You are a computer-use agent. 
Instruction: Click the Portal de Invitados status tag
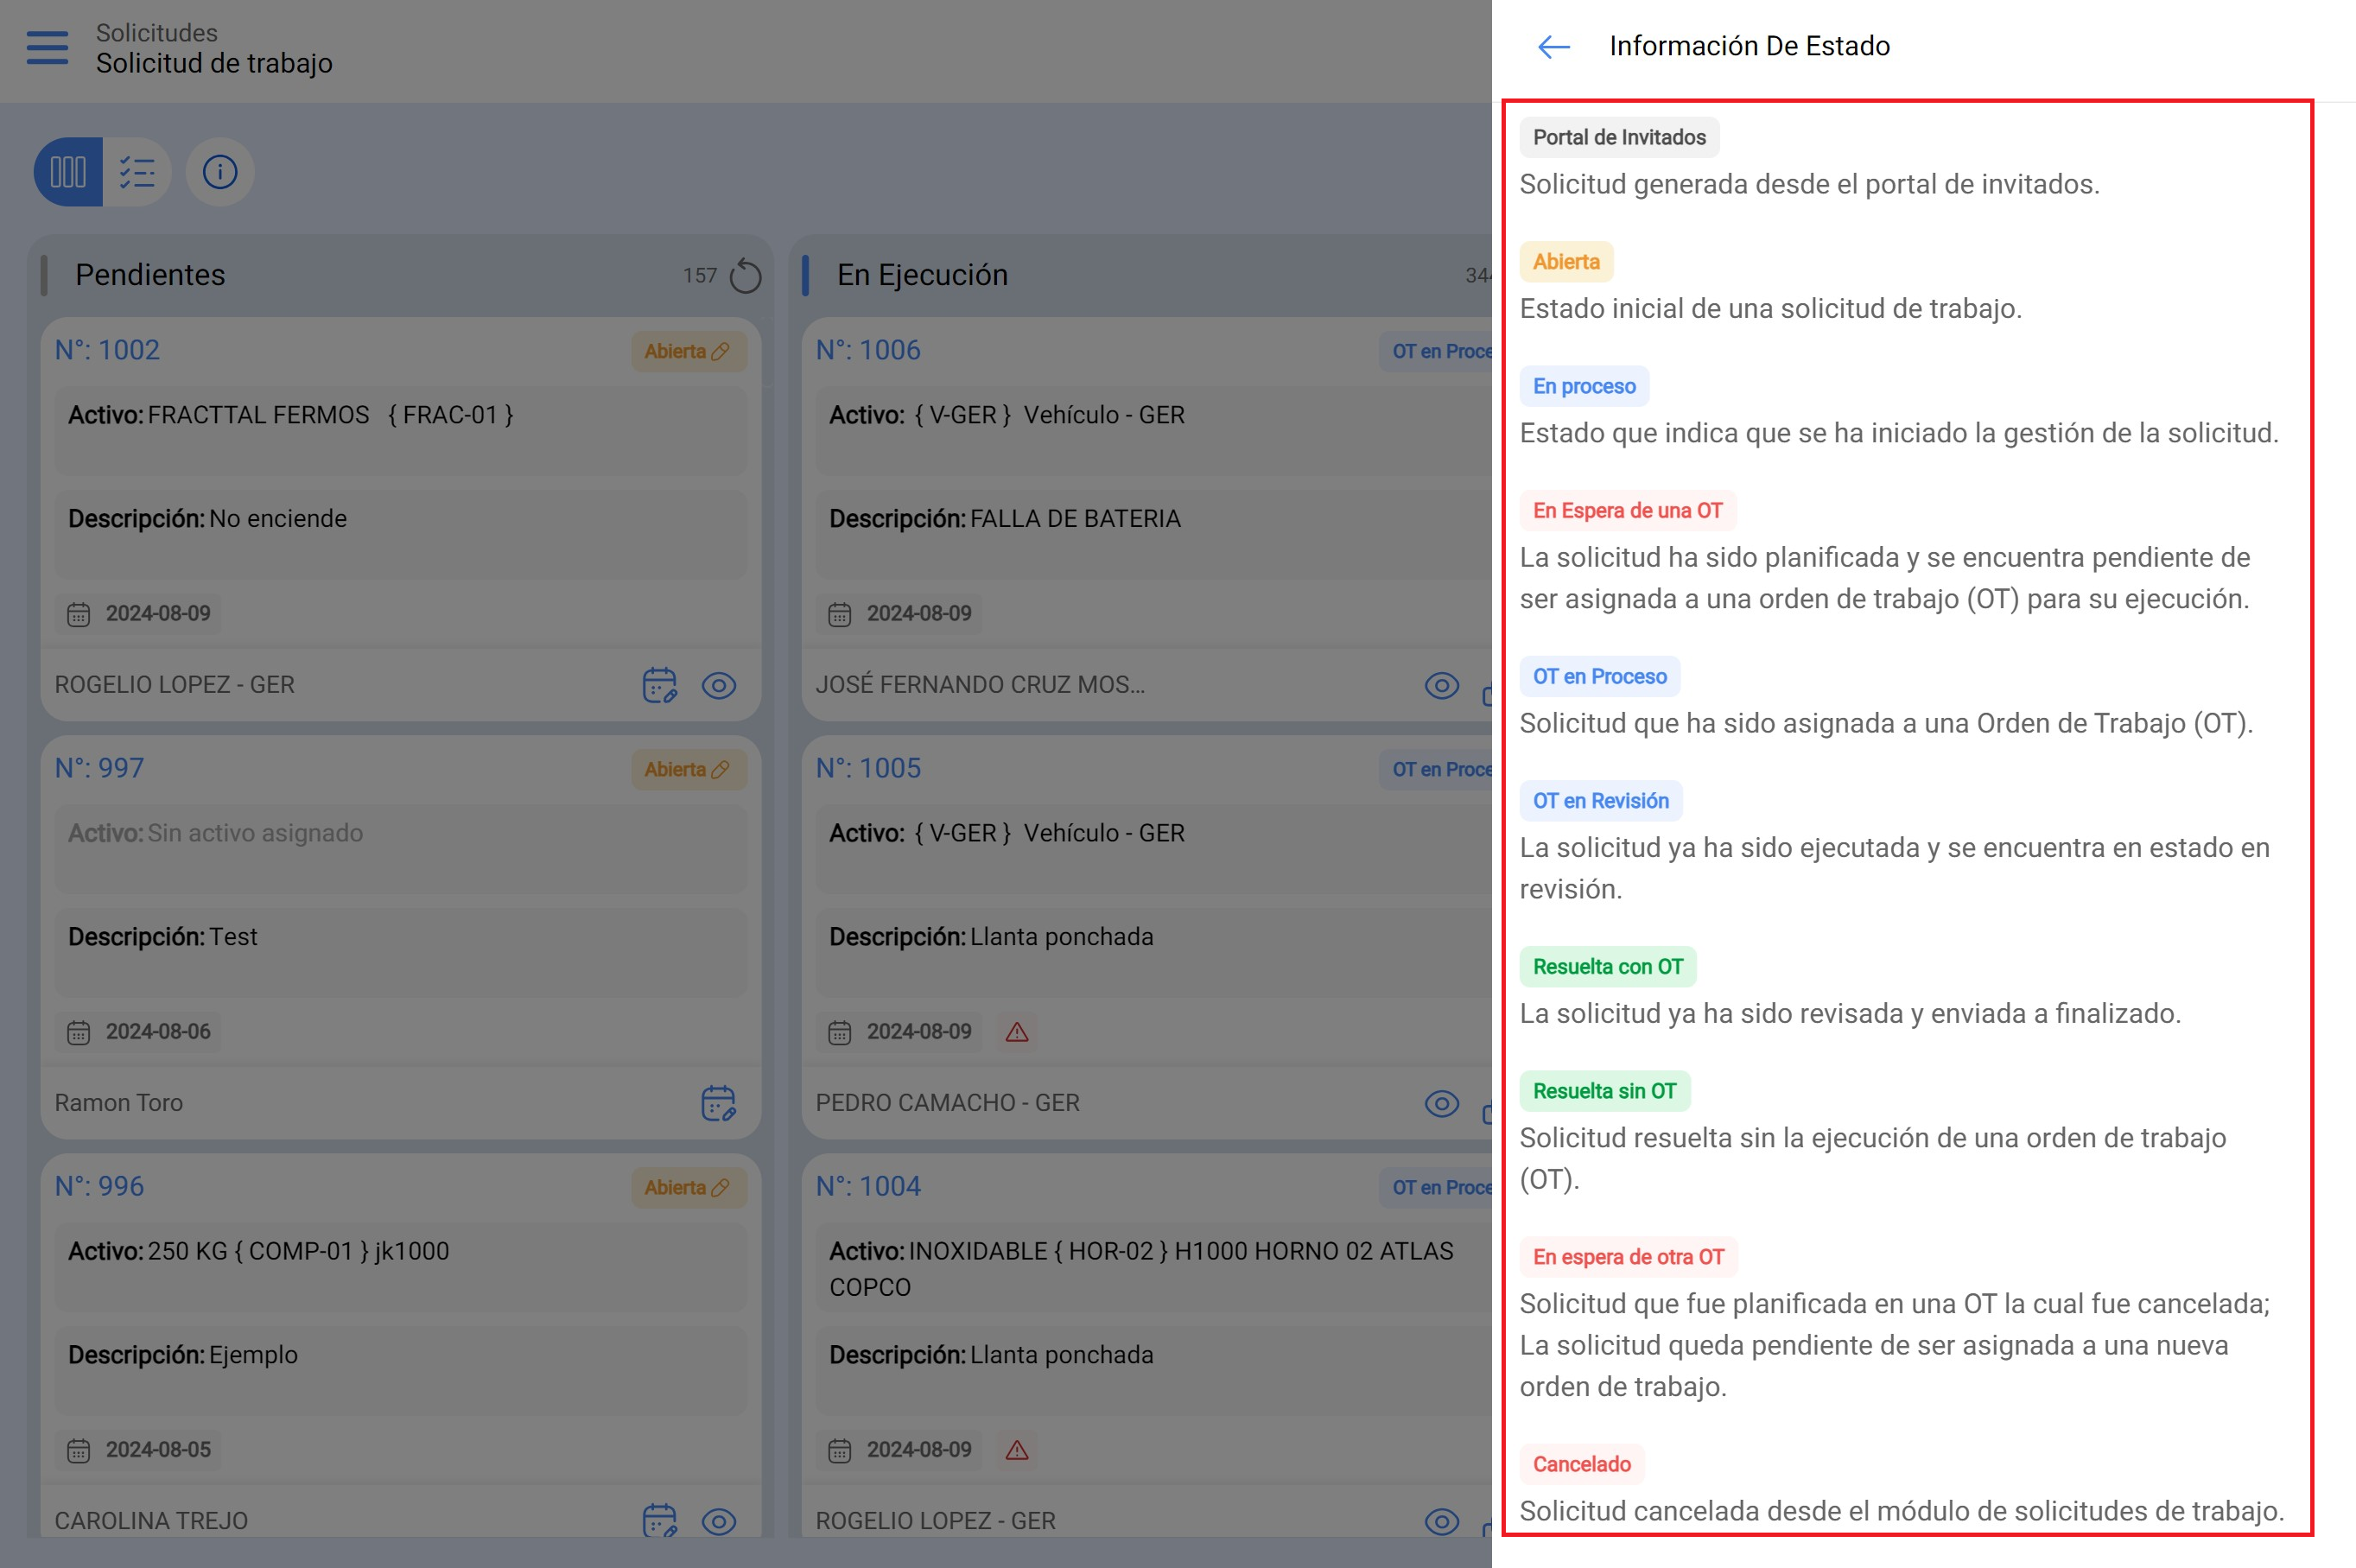(1619, 137)
